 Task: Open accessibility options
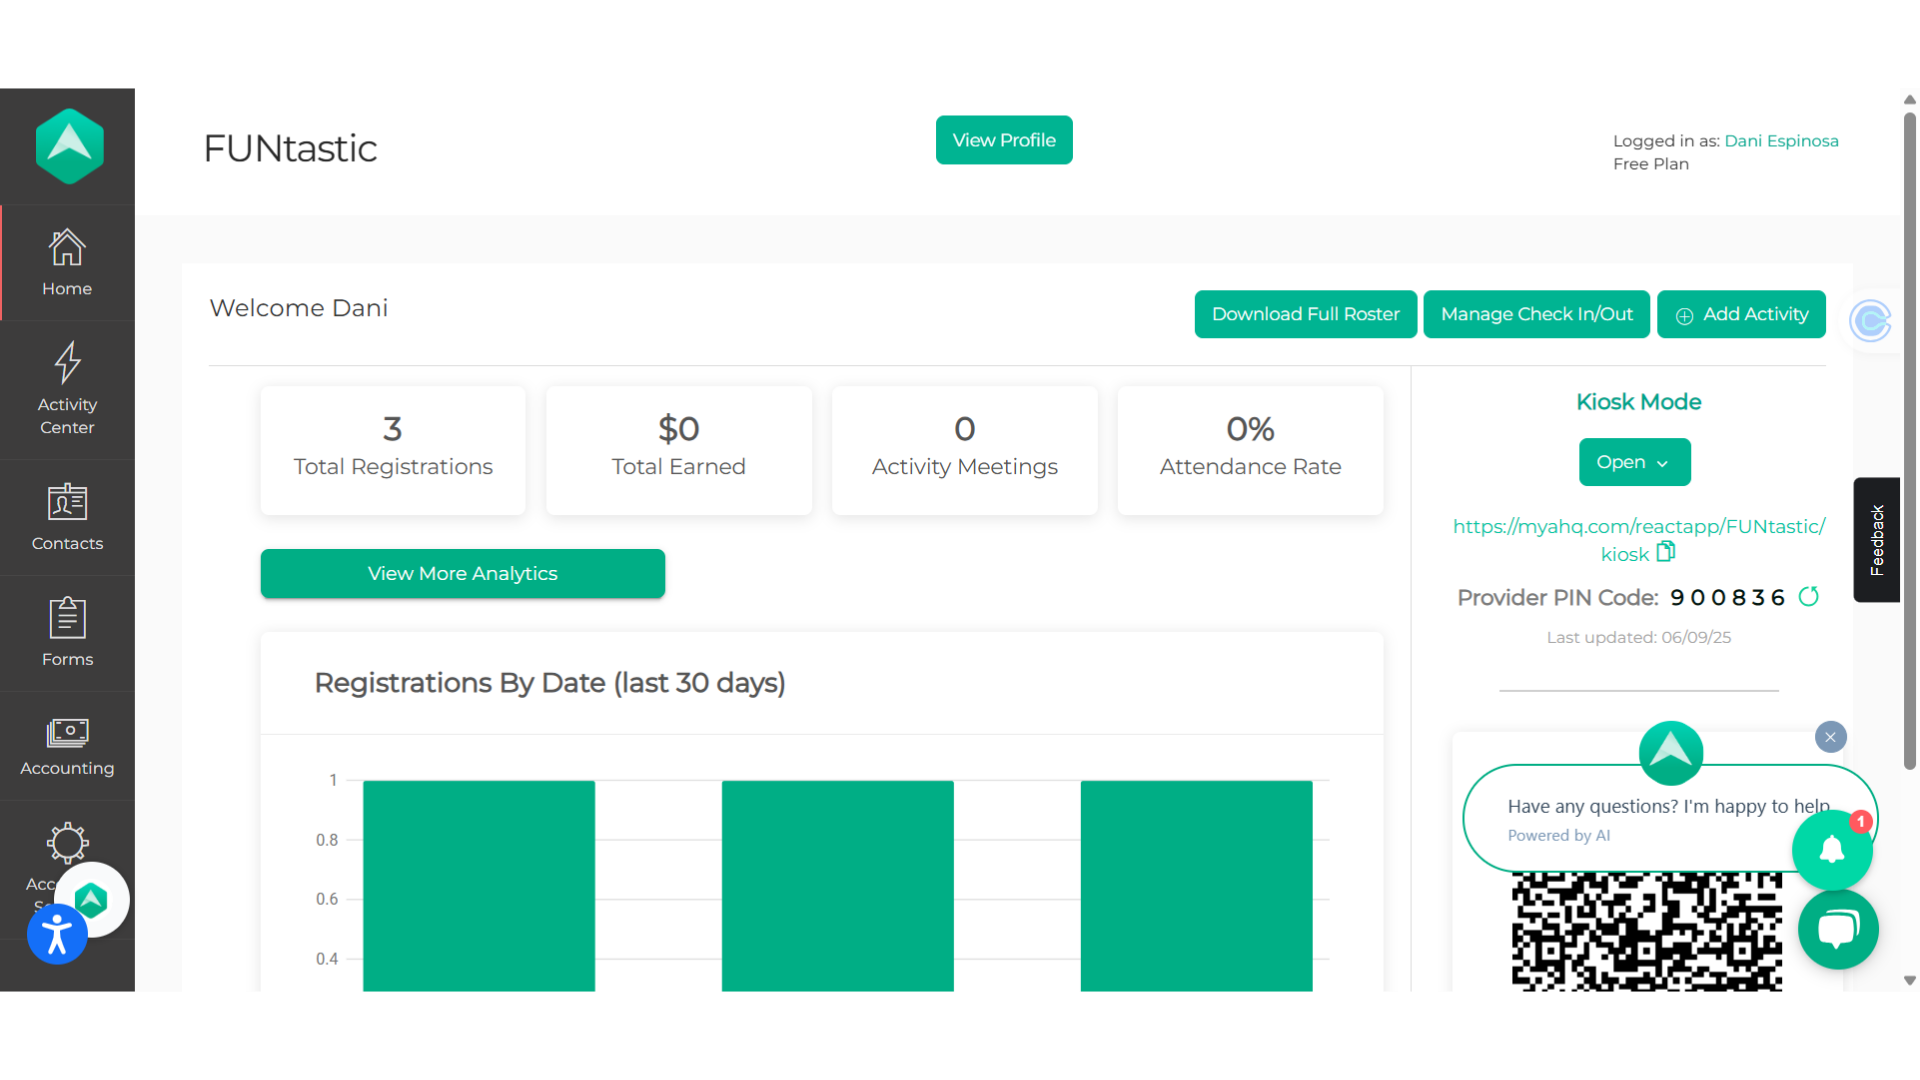(x=57, y=934)
